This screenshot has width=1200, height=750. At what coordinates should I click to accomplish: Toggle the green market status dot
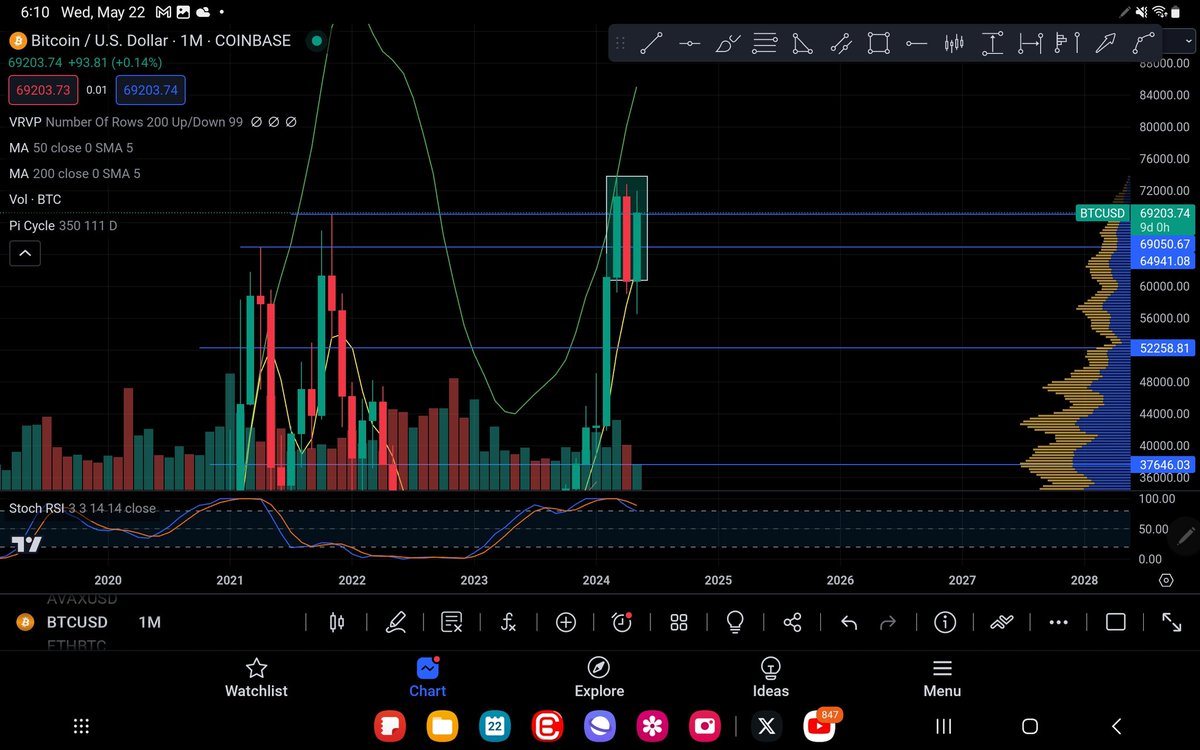316,41
